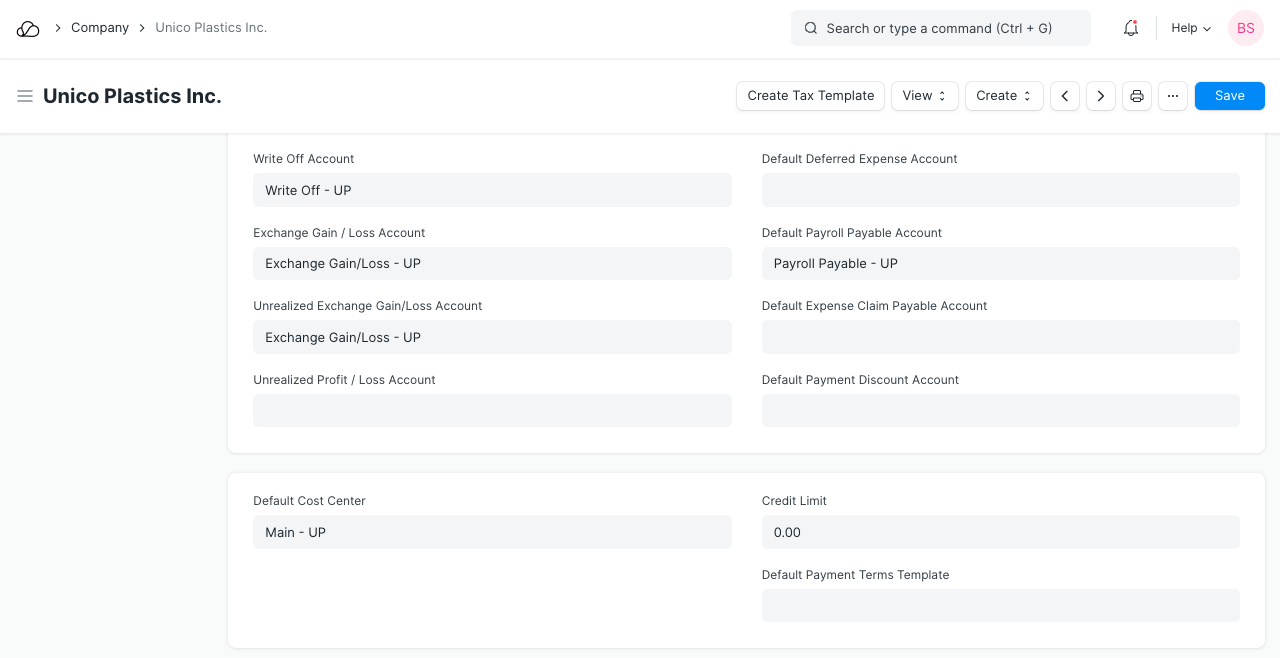Go to next company record

(x=1101, y=96)
